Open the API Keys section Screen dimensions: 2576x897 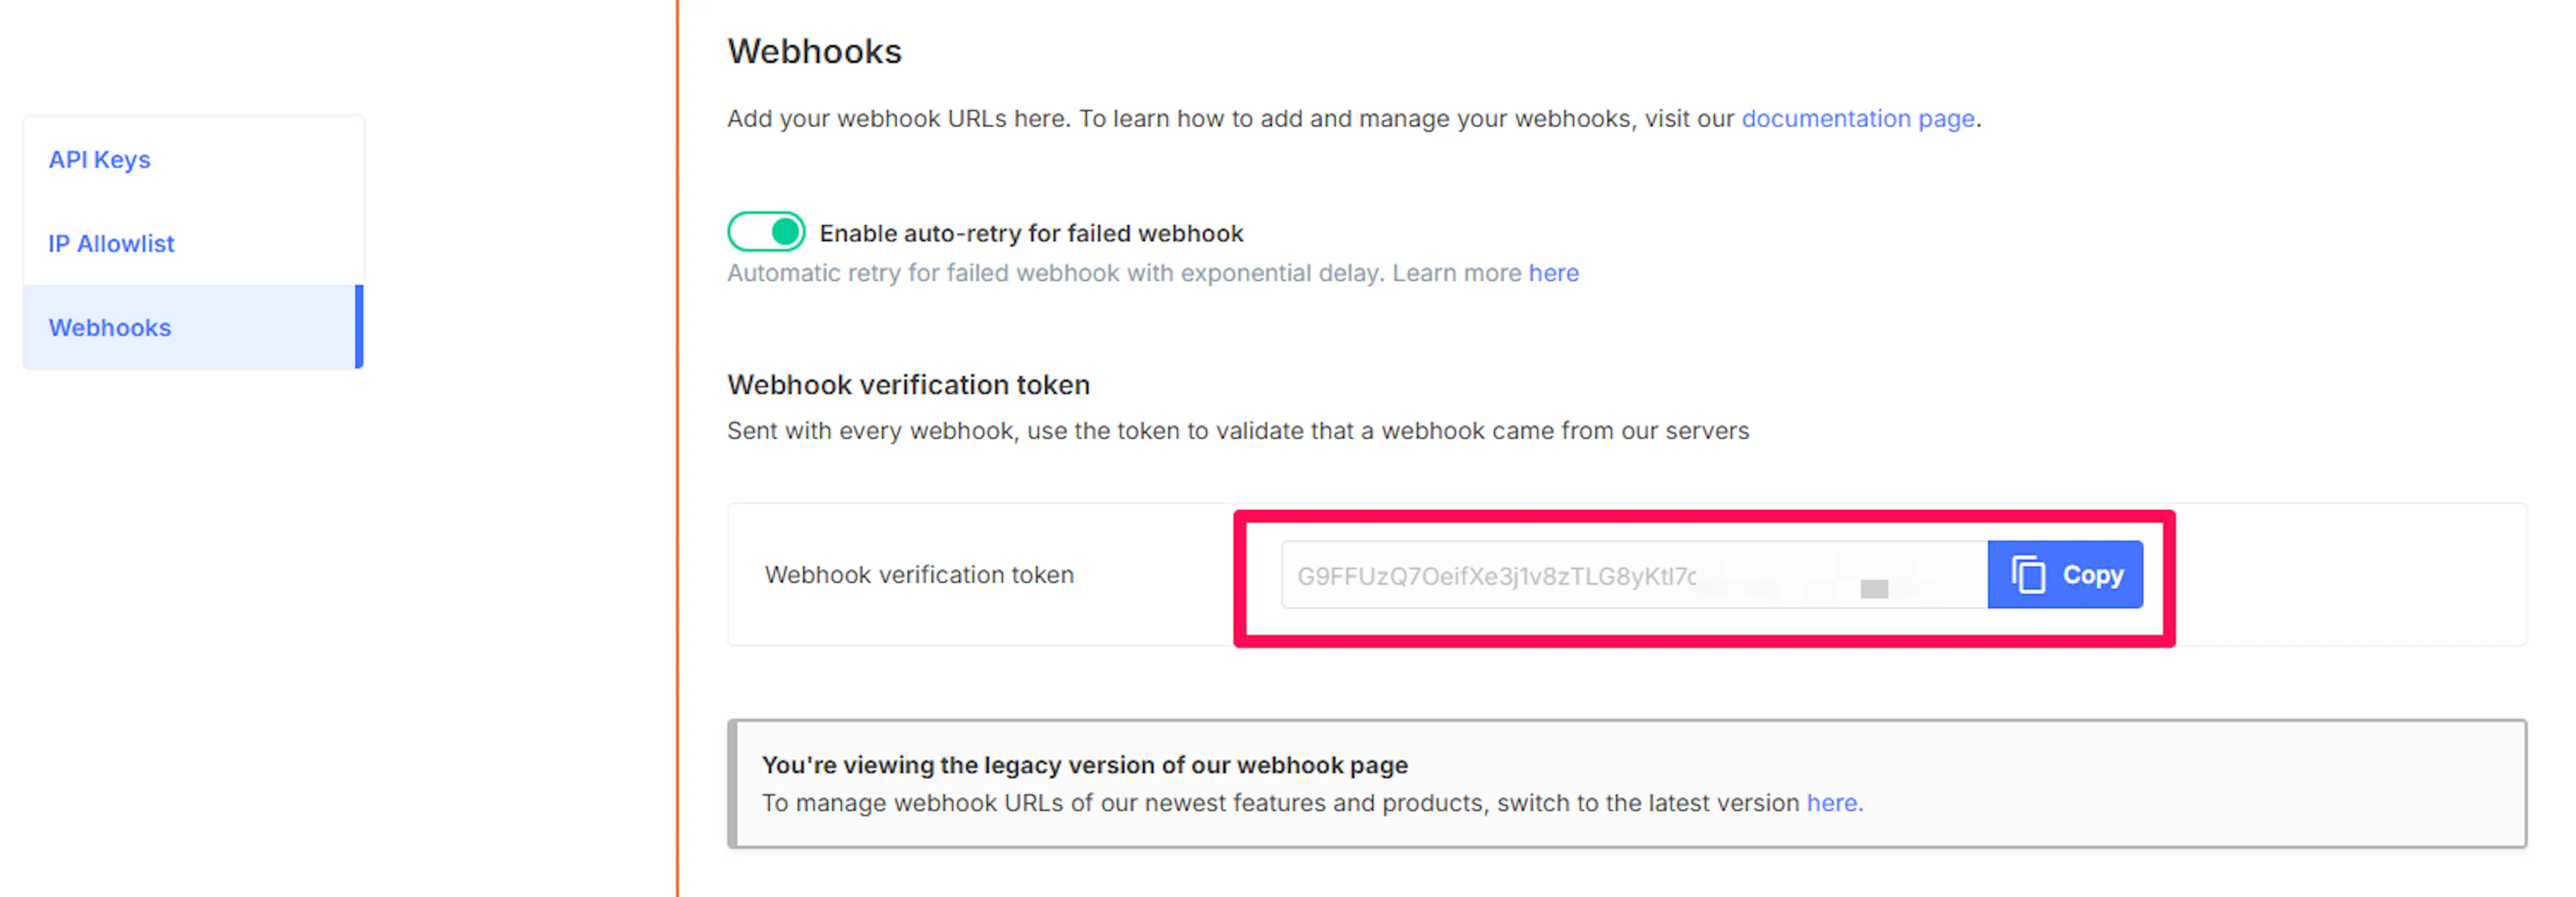pyautogui.click(x=99, y=160)
